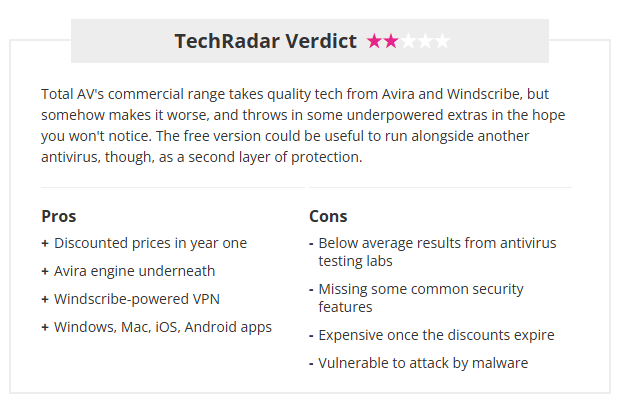Select the Avira engine underneath item

[134, 271]
